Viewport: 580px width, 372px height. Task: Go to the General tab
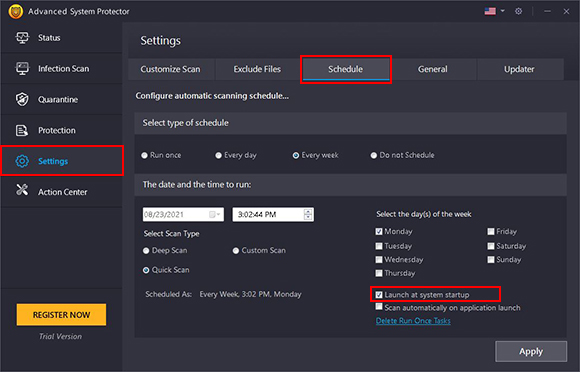click(x=433, y=69)
